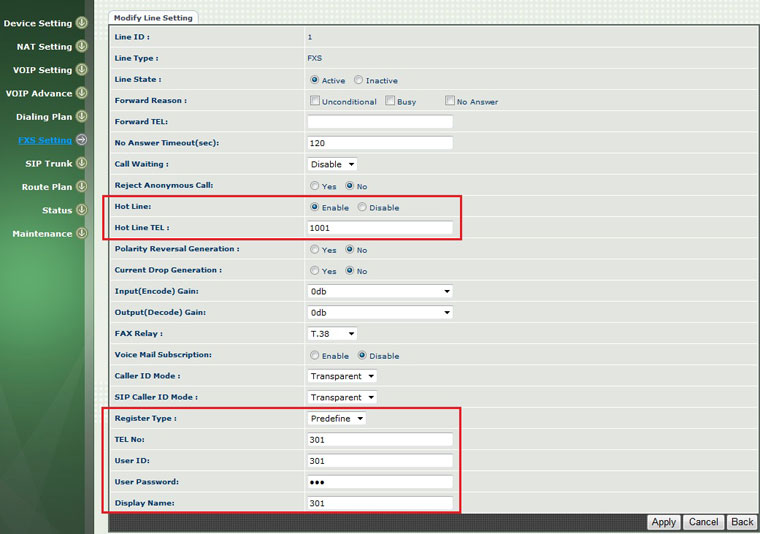Viewport: 760px width, 534px height.
Task: Click the arrow icon next to NAT Setting
Action: click(x=82, y=46)
